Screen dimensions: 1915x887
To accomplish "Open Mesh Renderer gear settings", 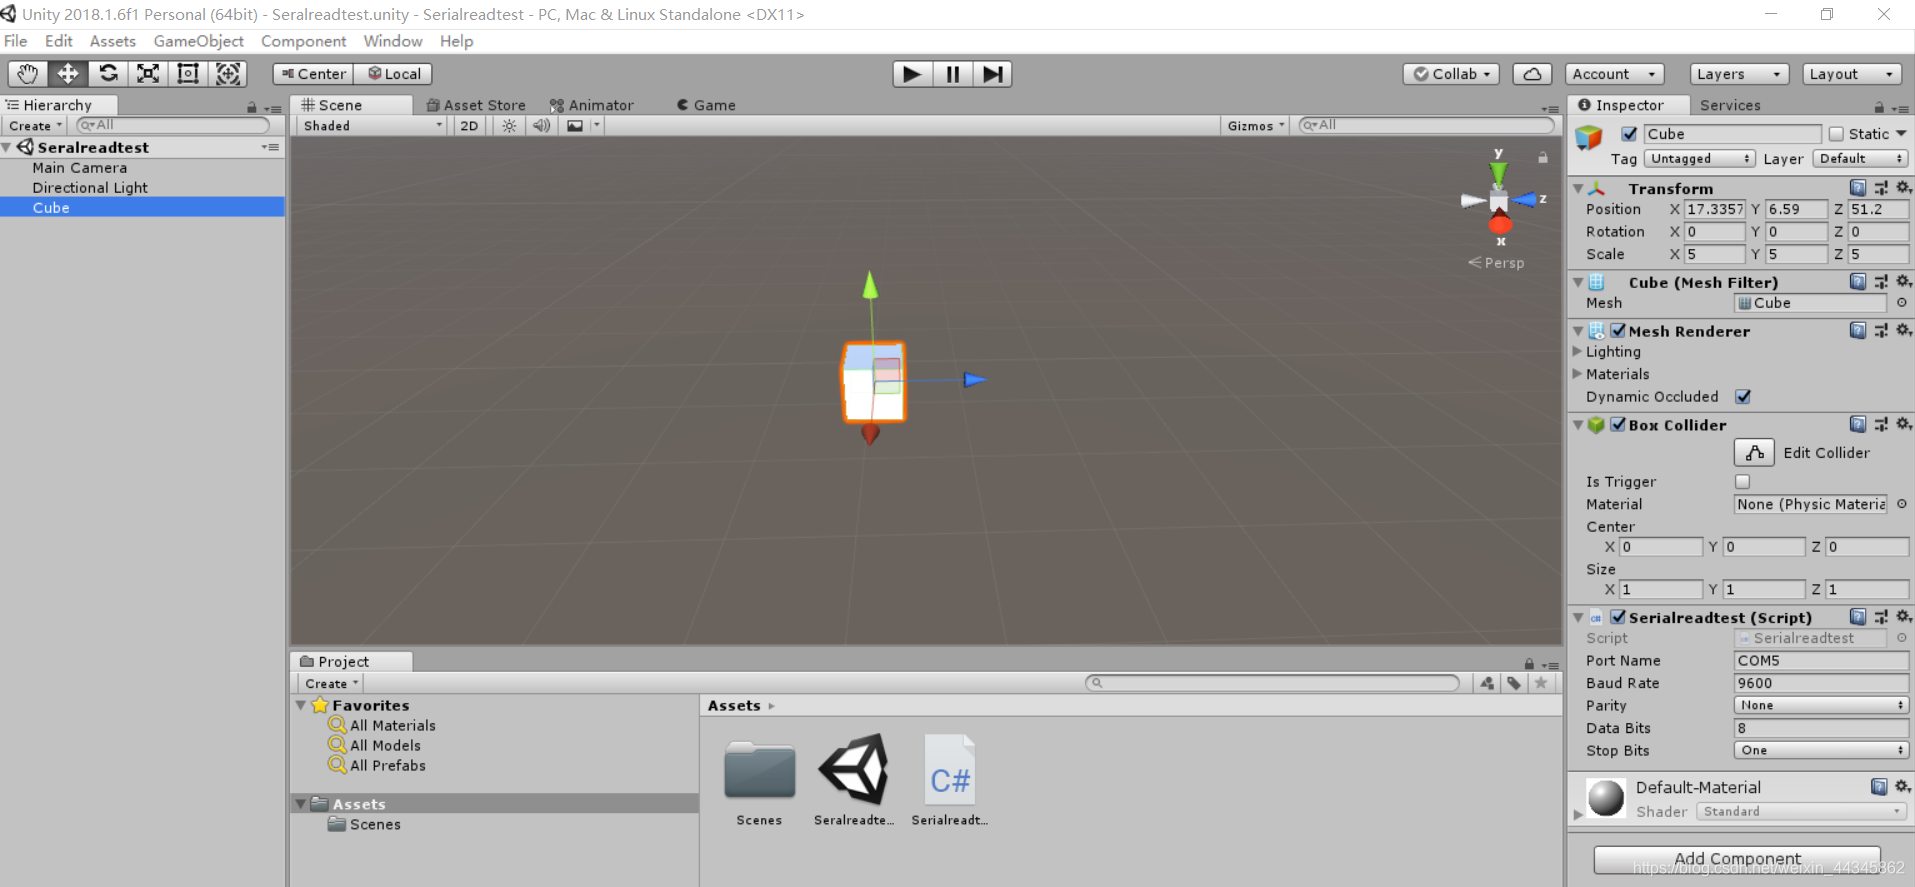I will pos(1903,330).
